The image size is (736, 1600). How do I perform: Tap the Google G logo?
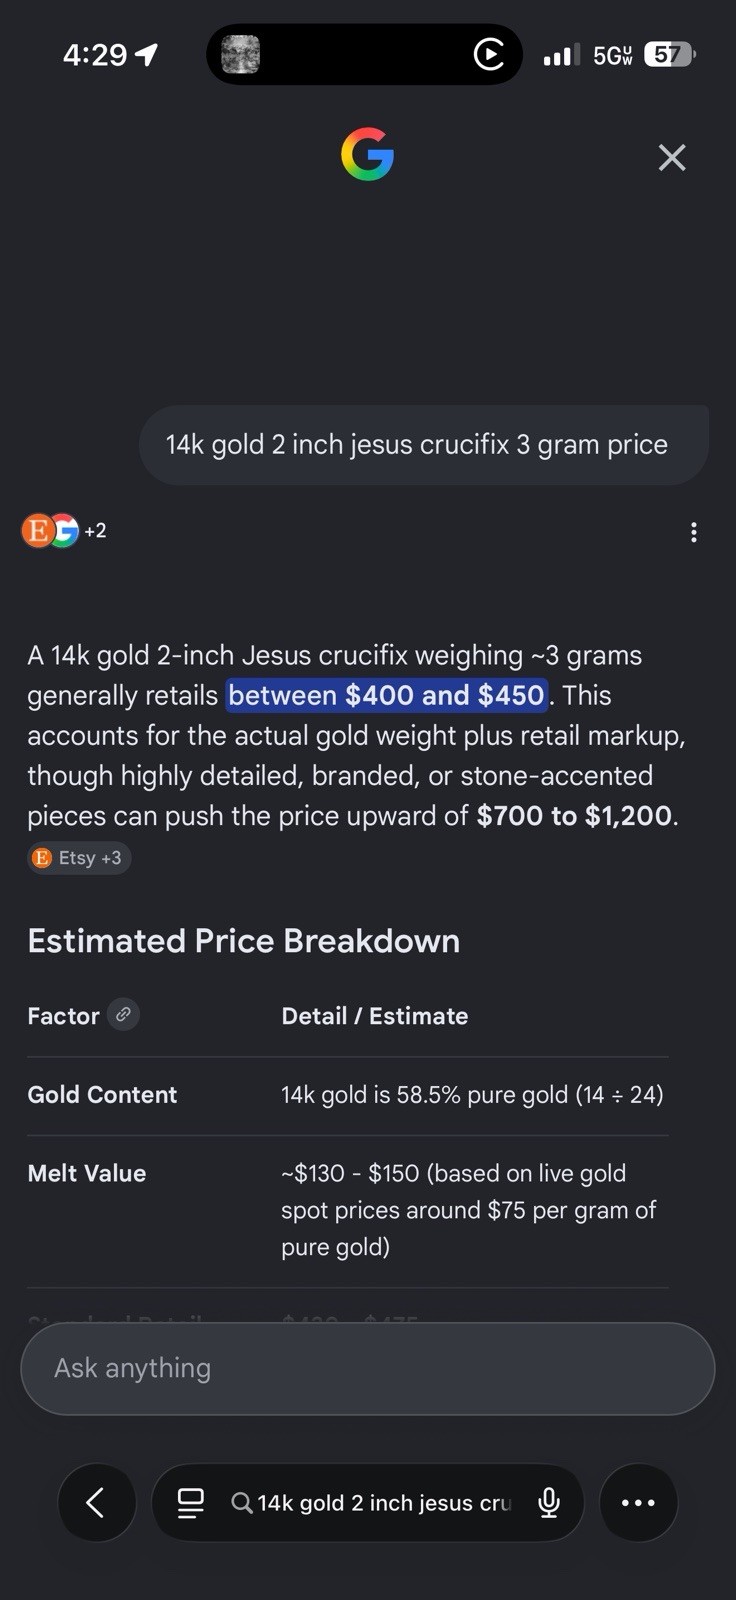[367, 155]
